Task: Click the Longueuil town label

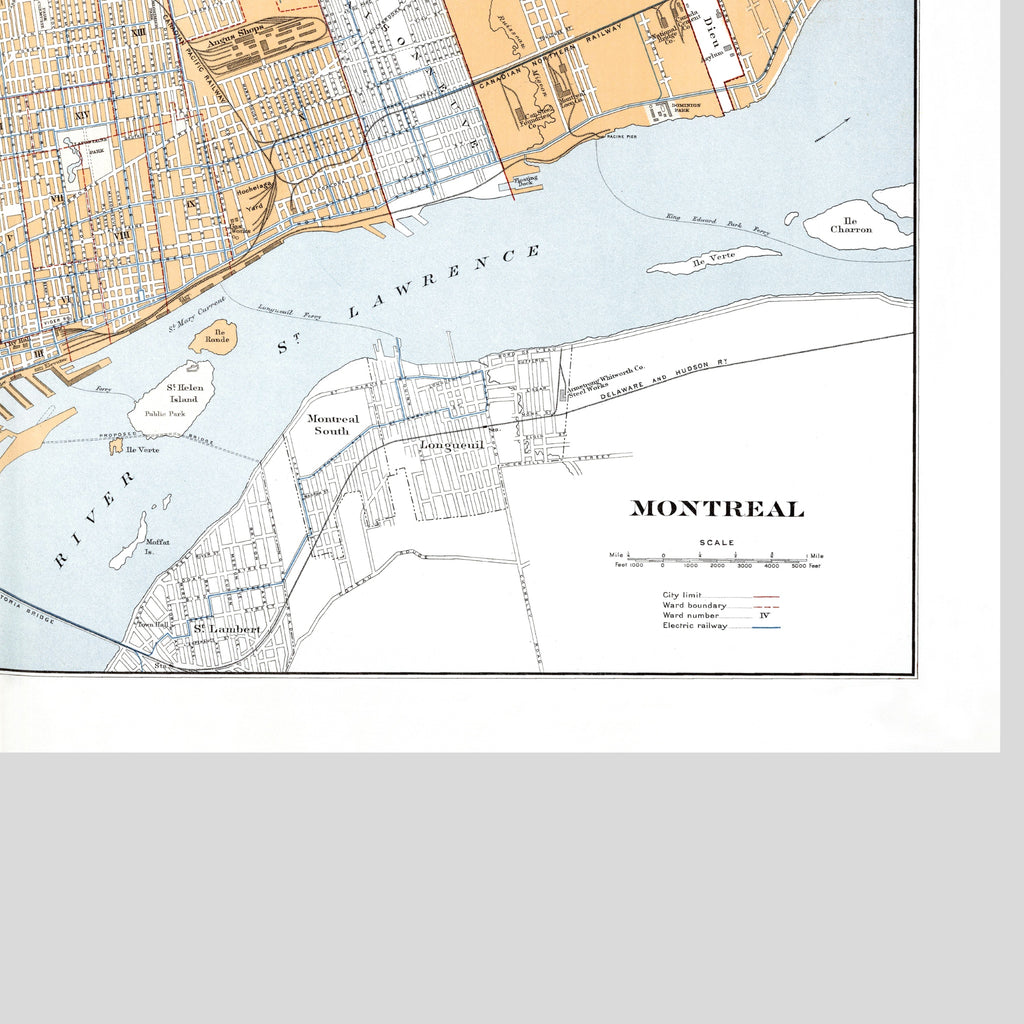Action: [x=451, y=445]
